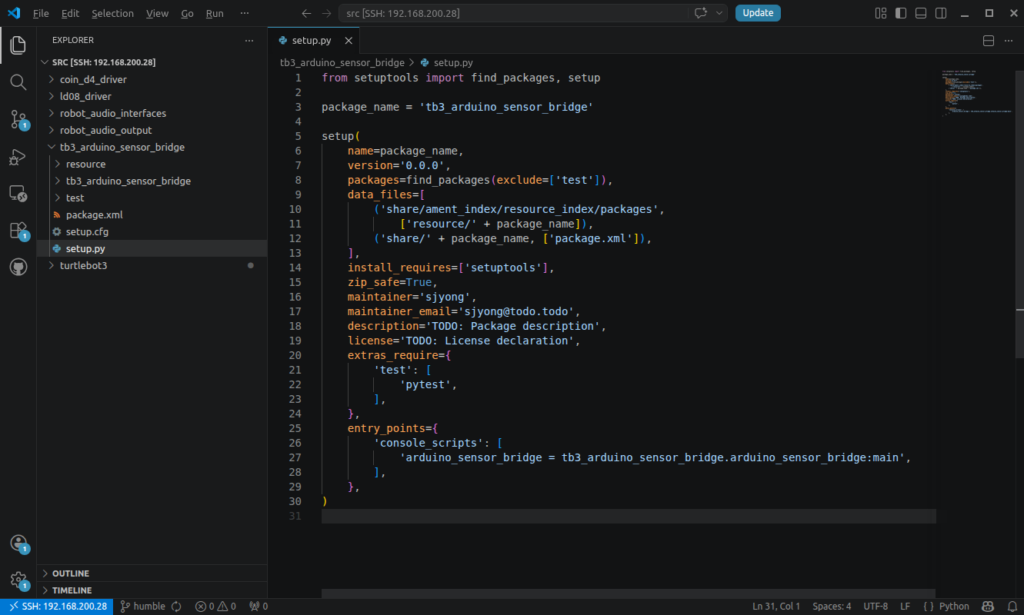Screen dimensions: 1024x615
Task: Open the Run and Debug view
Action: (18, 157)
